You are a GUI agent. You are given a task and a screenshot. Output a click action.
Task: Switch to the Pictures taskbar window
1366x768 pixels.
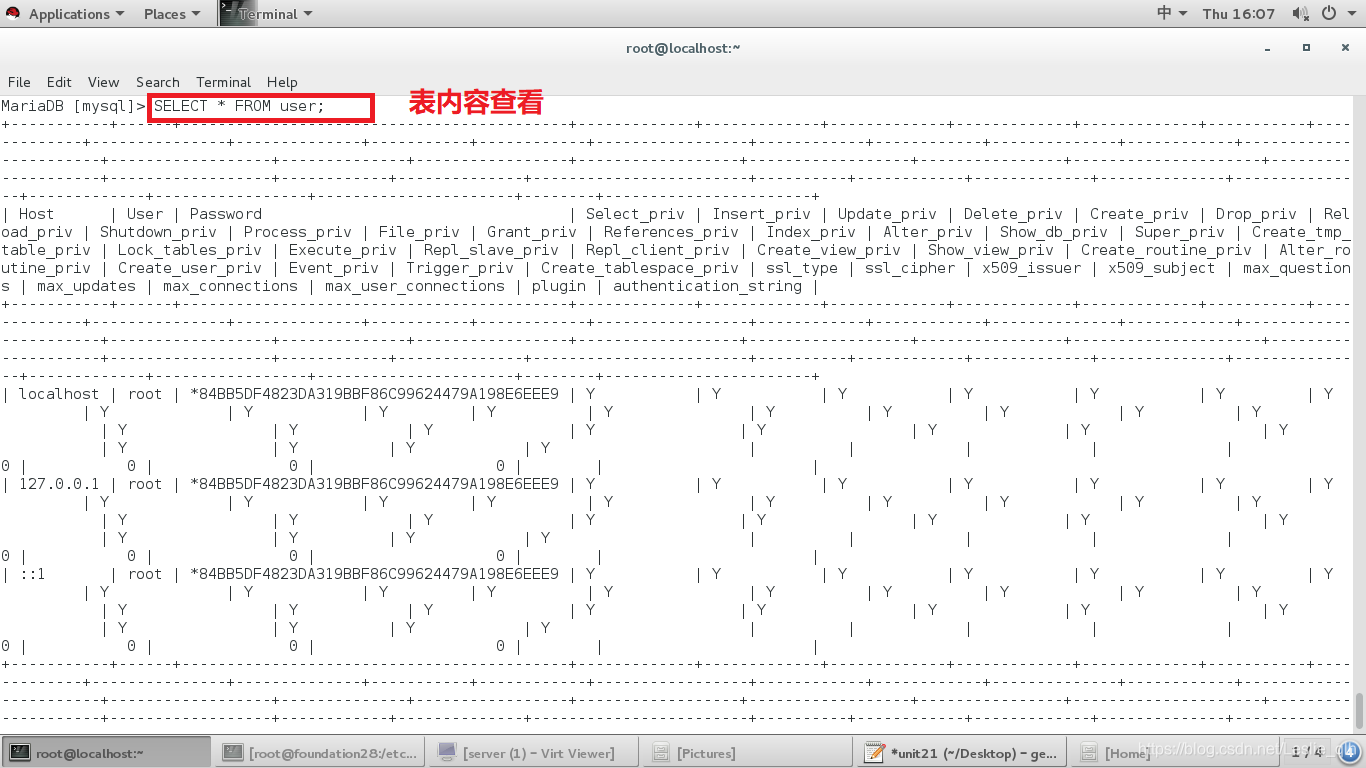click(x=748, y=753)
